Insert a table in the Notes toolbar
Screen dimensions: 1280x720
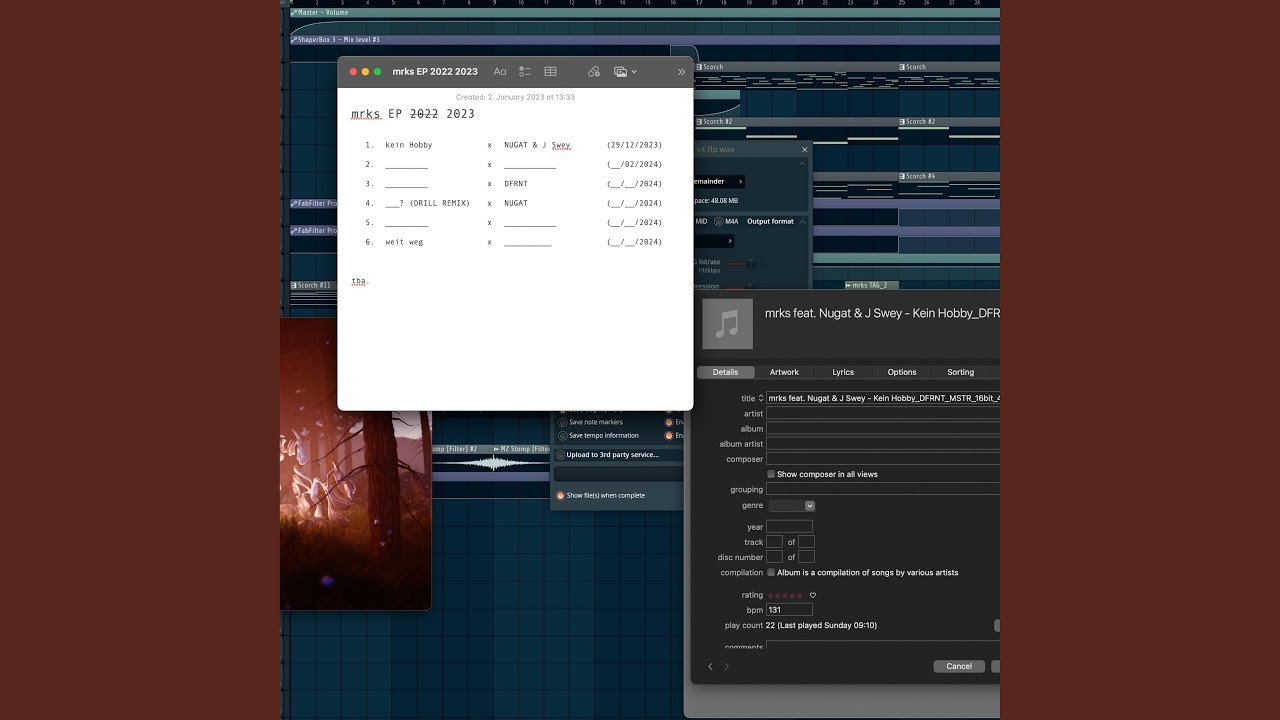550,72
